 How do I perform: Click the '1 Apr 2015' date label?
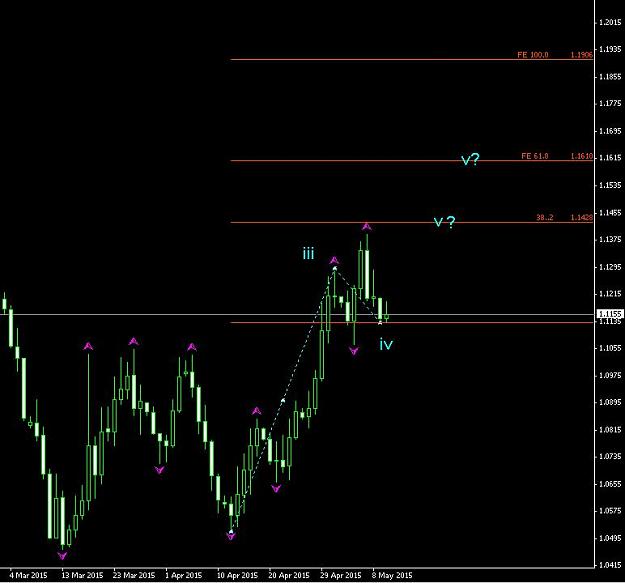tap(183, 575)
